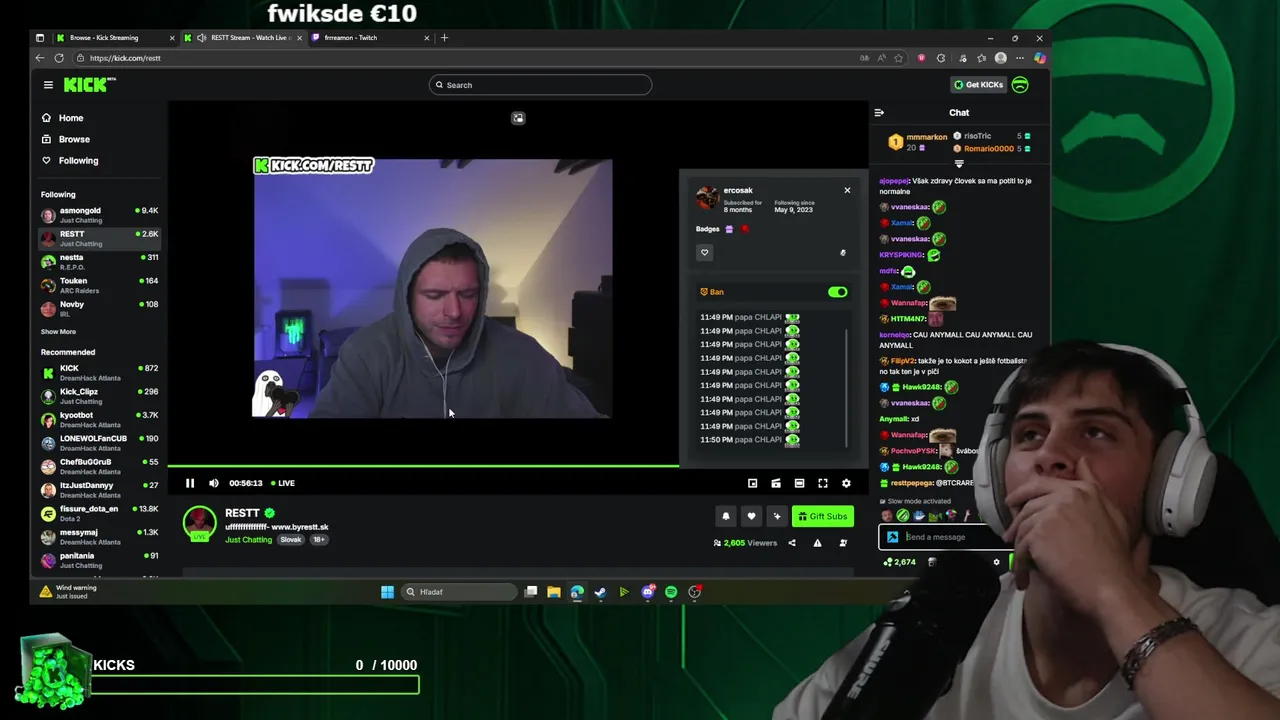Open recommended KICK channel
Image resolution: width=1280 pixels, height=720 pixels.
point(99,372)
